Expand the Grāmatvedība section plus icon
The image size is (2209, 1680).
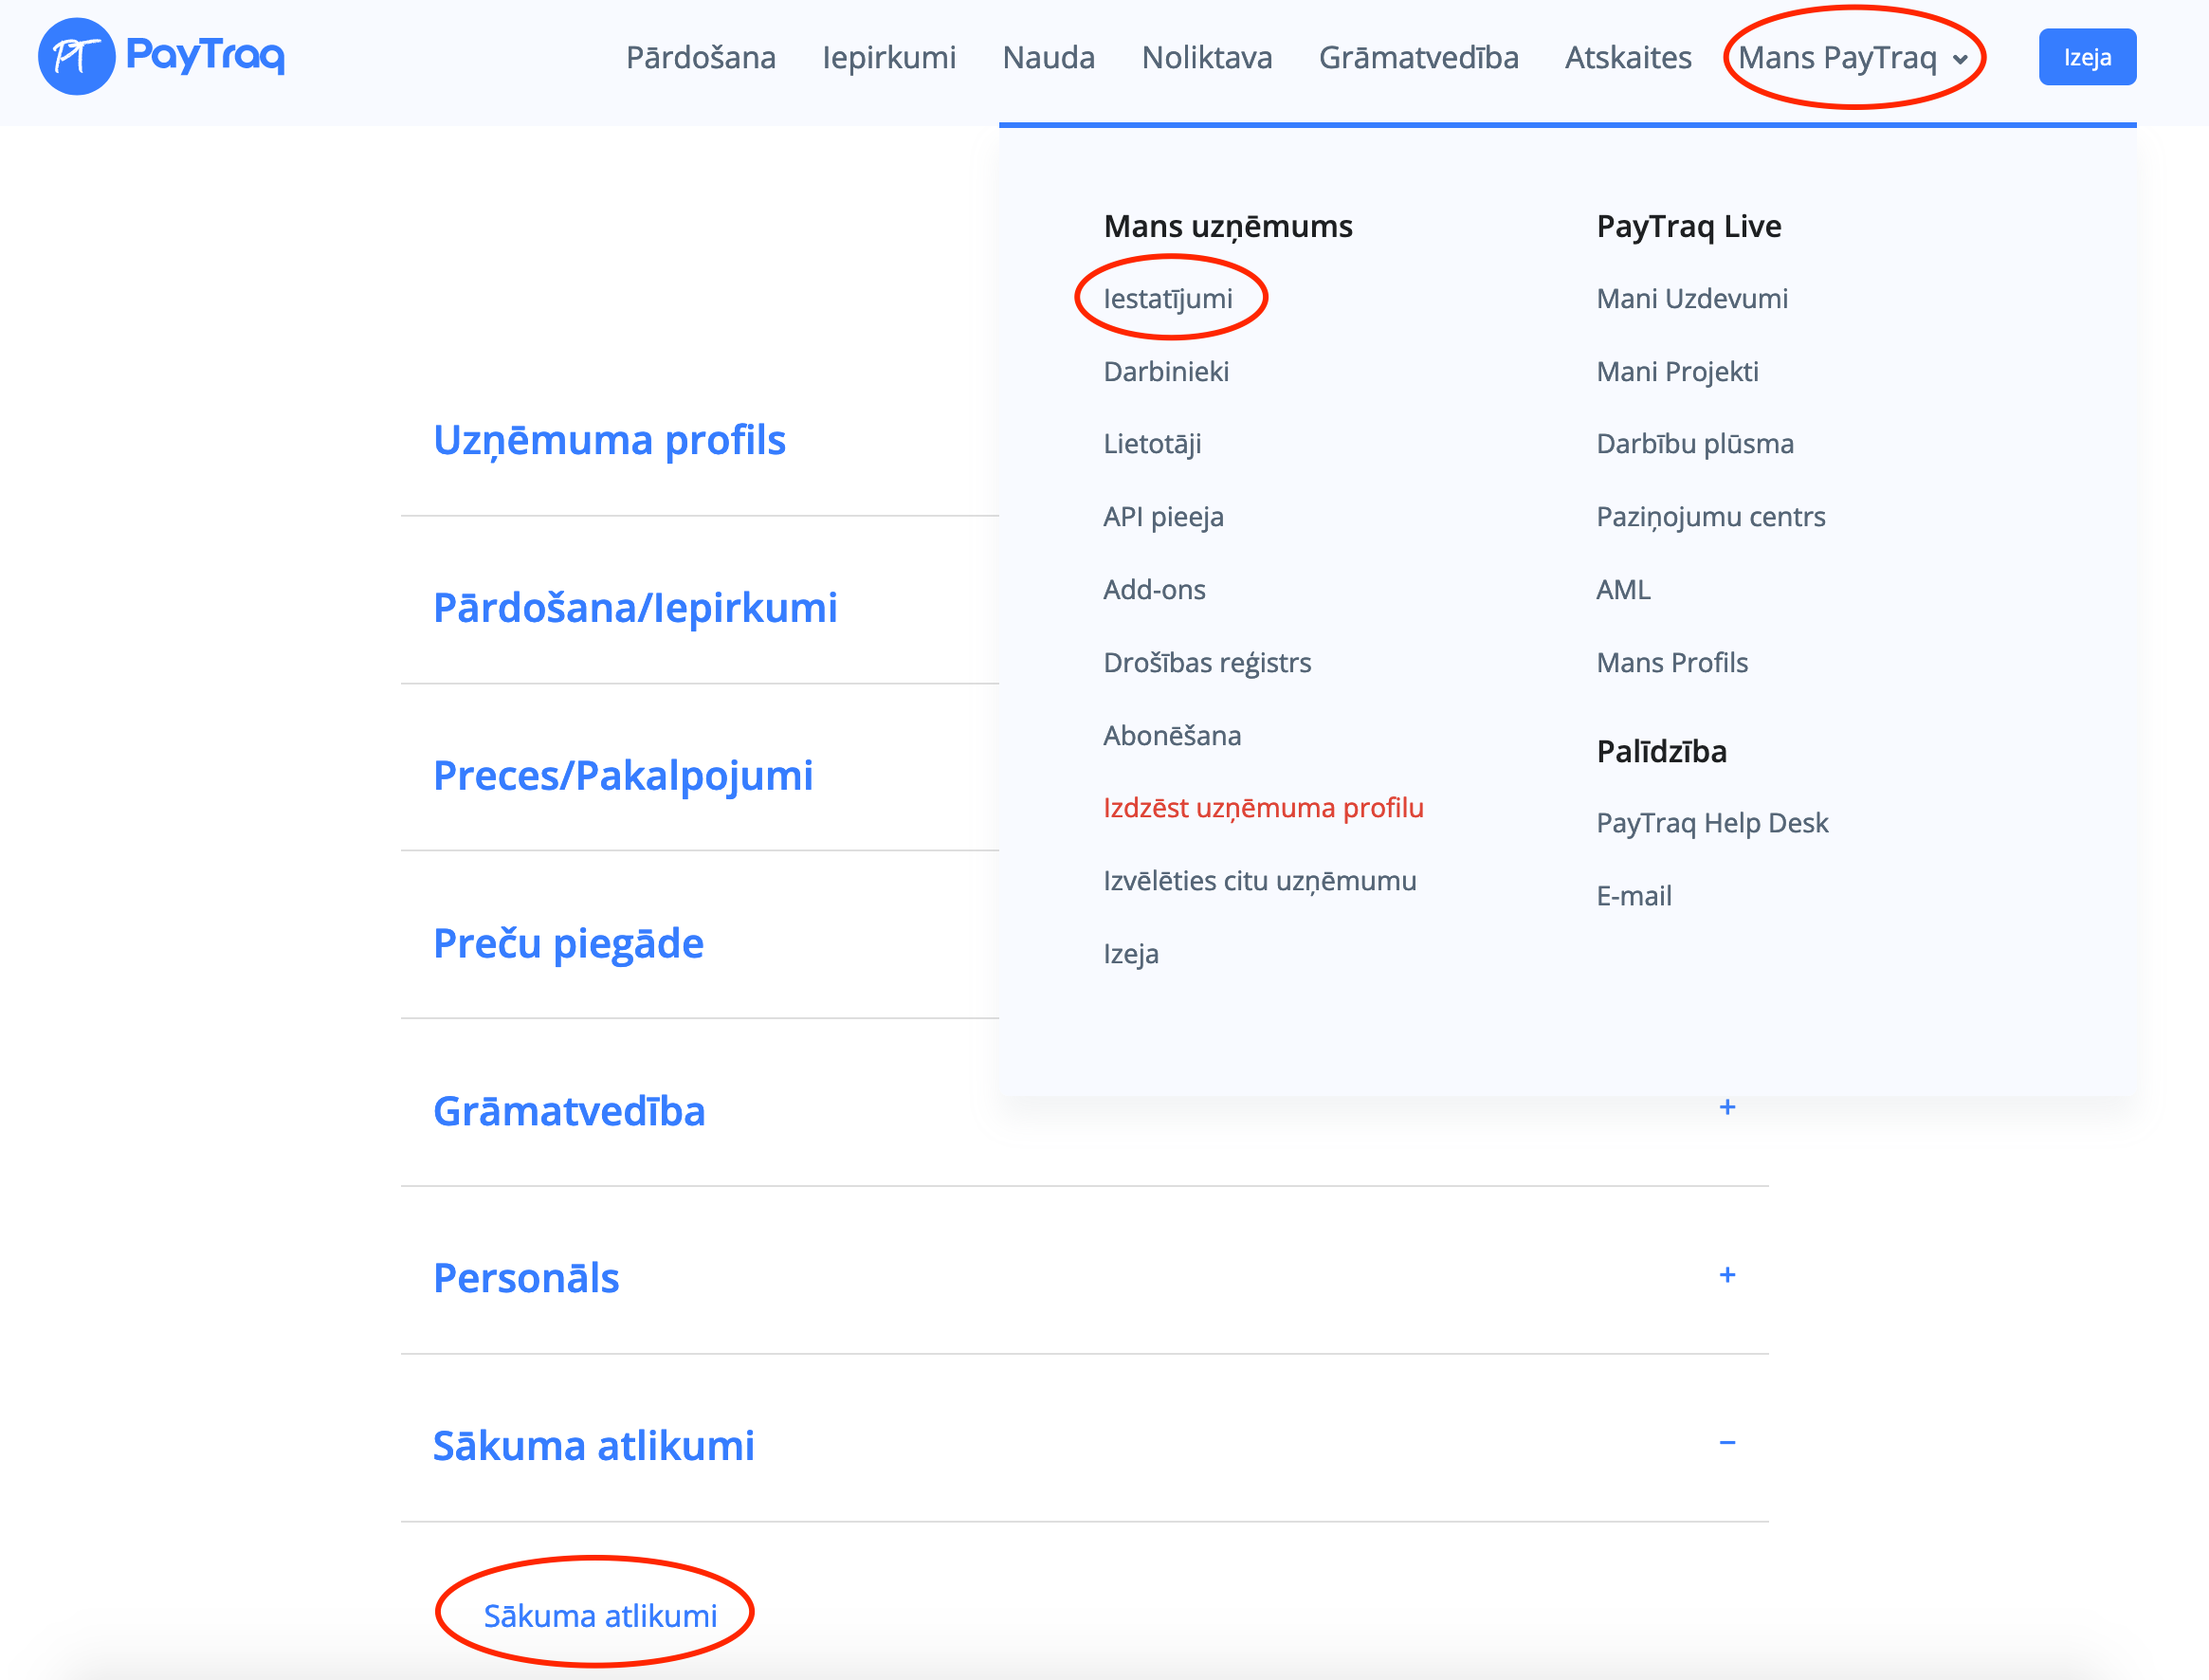[1726, 1107]
